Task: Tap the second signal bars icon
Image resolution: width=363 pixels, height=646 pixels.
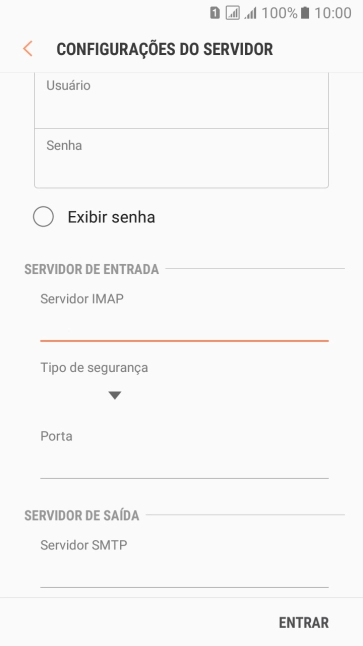Action: click(250, 14)
